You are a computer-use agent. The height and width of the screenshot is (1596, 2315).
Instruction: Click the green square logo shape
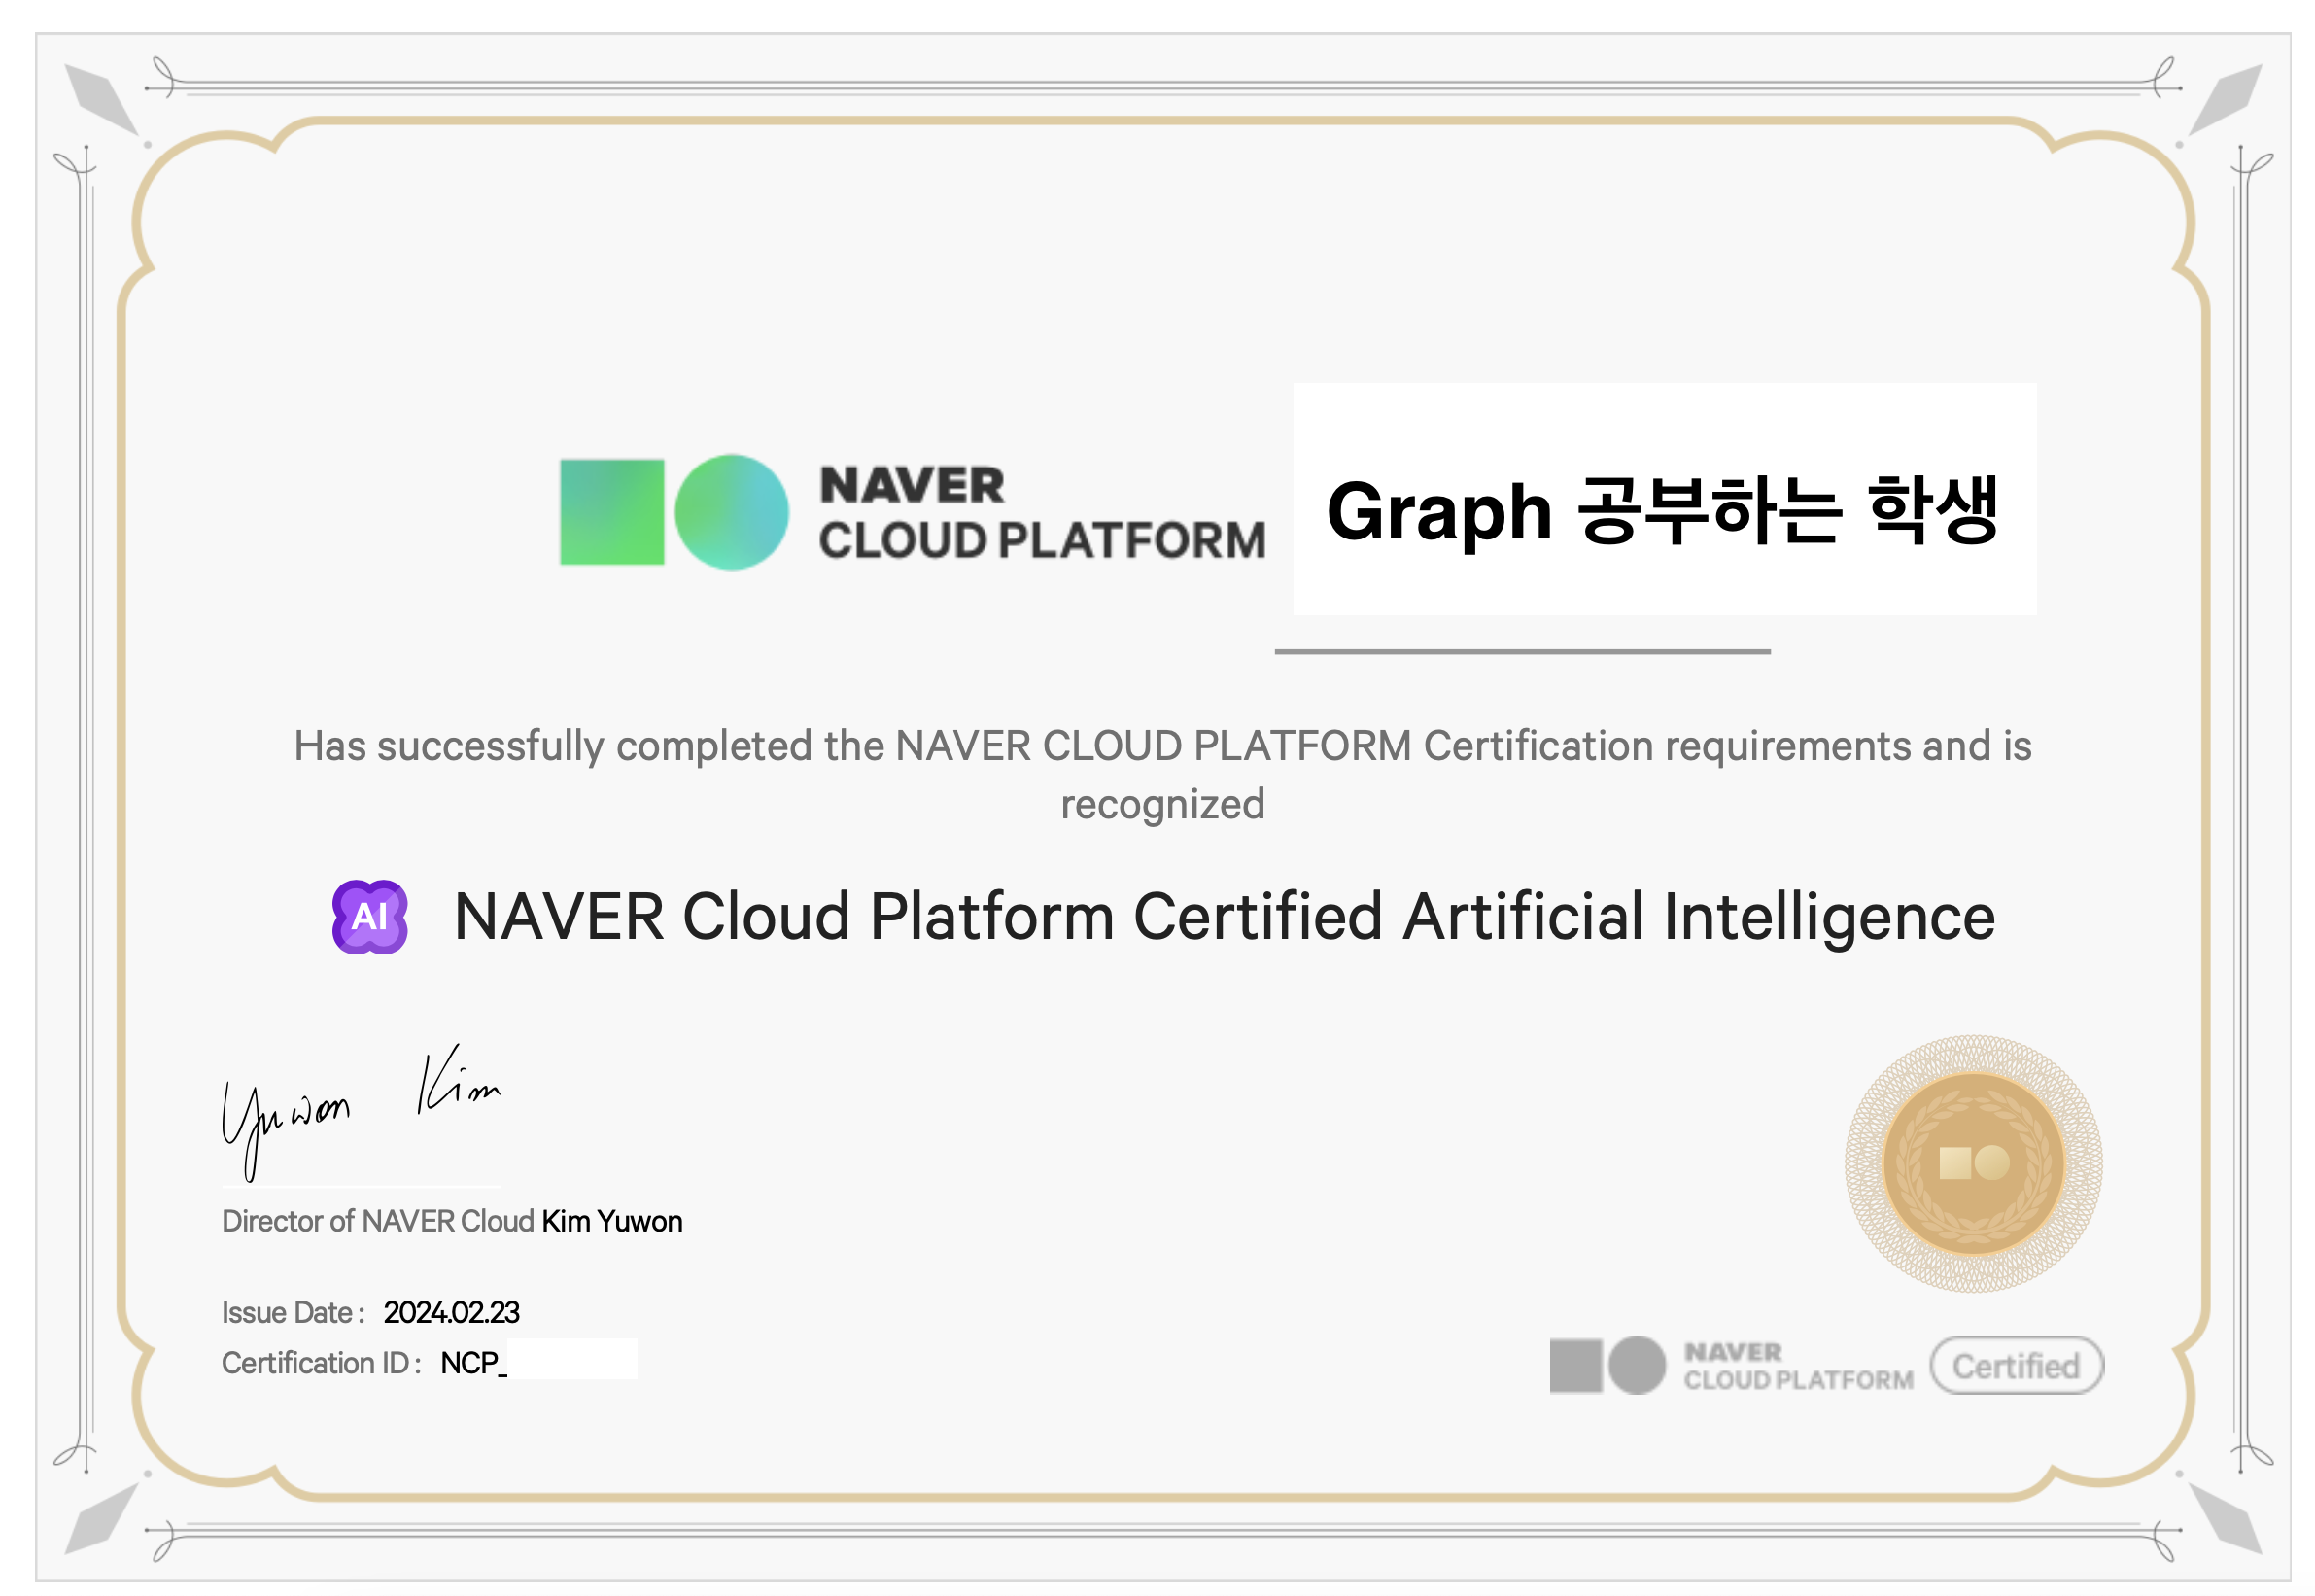tap(611, 512)
